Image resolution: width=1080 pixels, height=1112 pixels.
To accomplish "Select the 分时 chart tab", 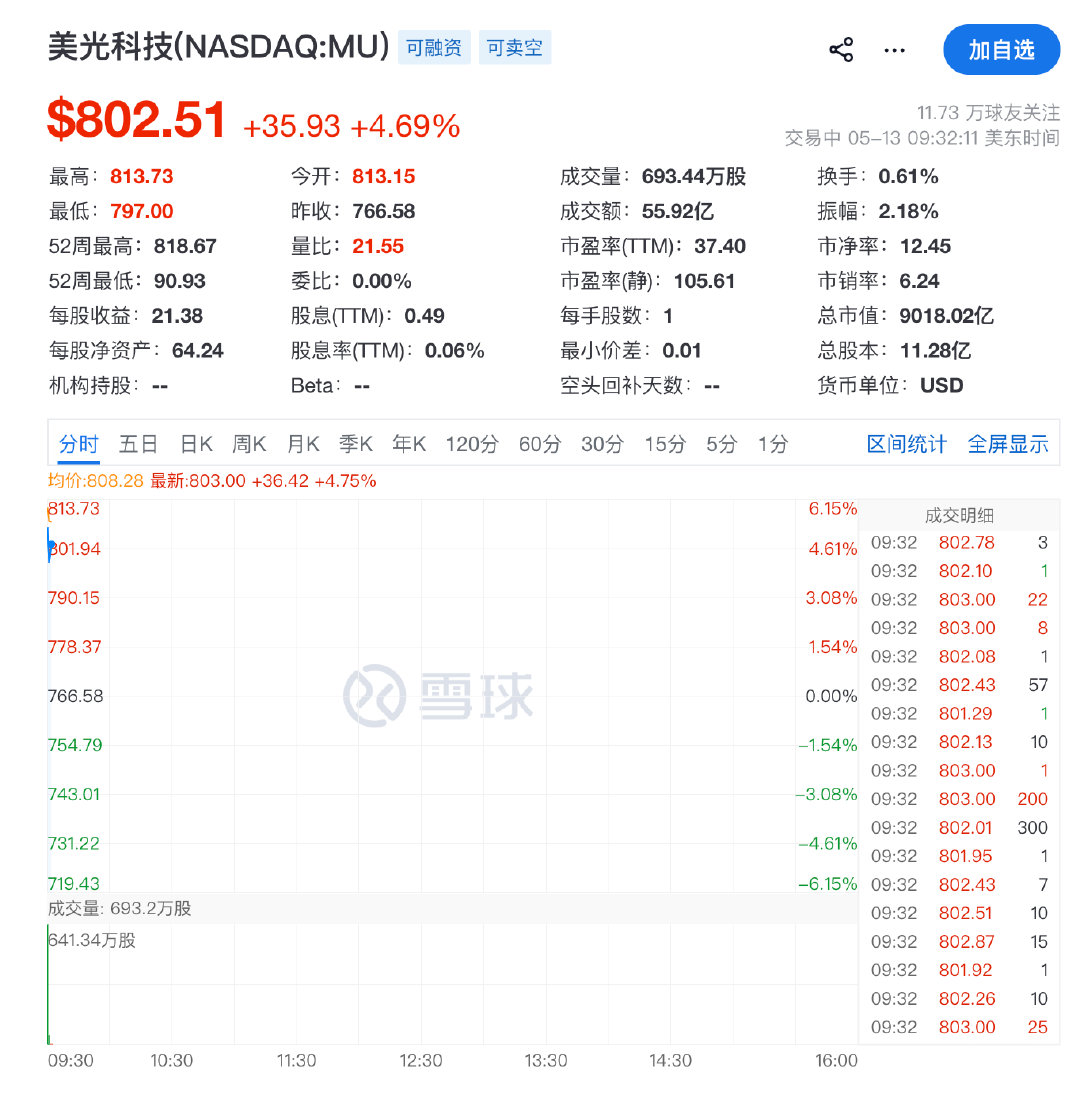I will tap(79, 445).
